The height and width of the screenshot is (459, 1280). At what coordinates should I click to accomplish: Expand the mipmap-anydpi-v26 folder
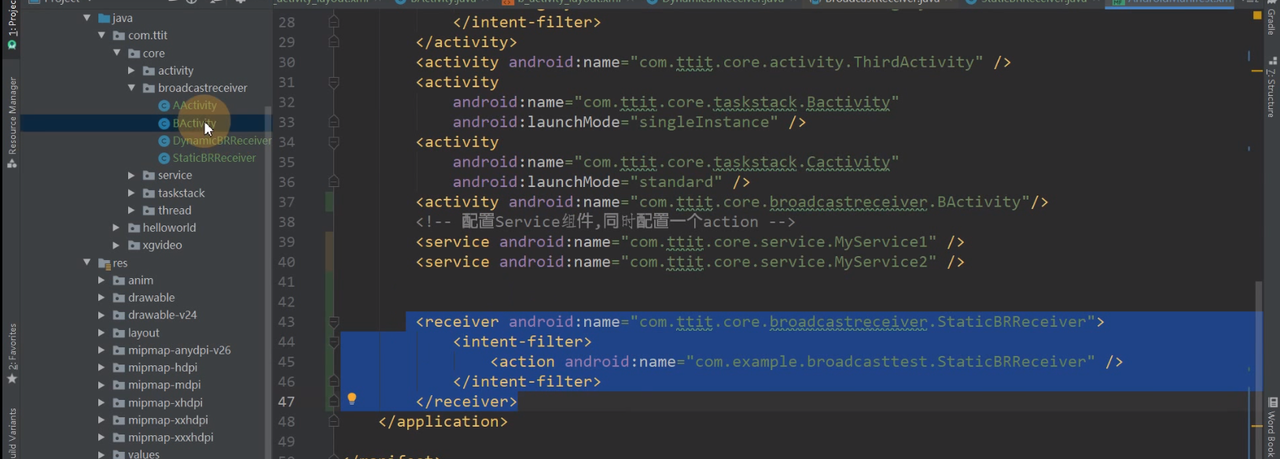[x=103, y=350]
